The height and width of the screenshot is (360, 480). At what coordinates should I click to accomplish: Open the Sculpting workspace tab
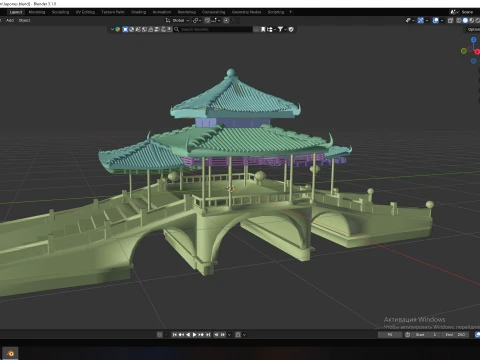point(60,12)
